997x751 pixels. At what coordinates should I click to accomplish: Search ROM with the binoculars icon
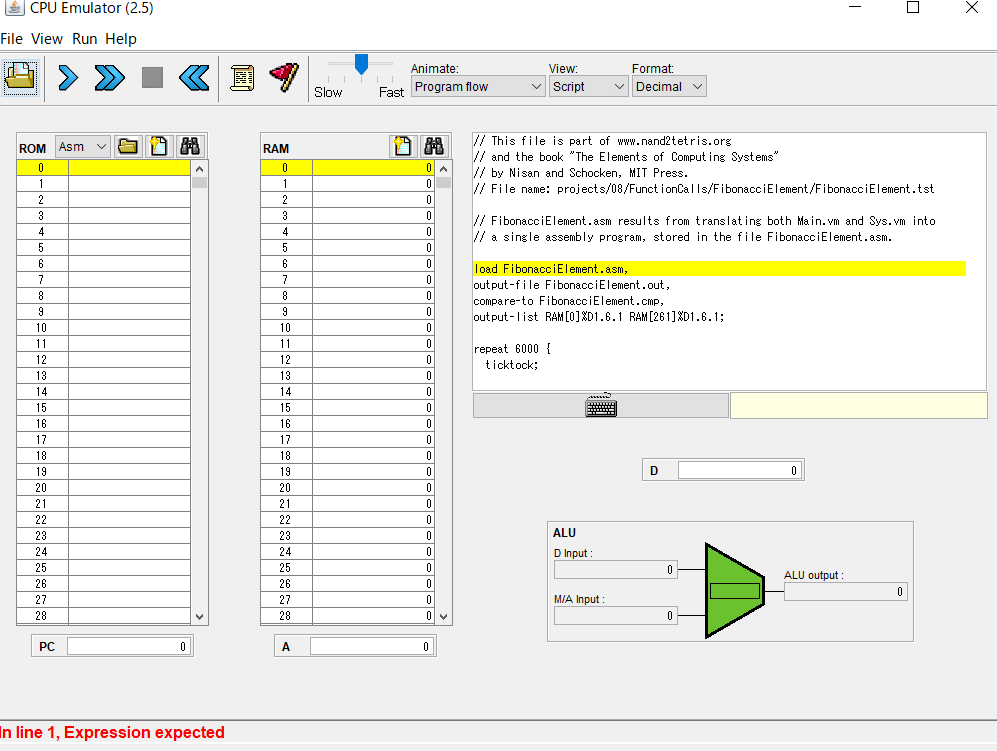190,146
